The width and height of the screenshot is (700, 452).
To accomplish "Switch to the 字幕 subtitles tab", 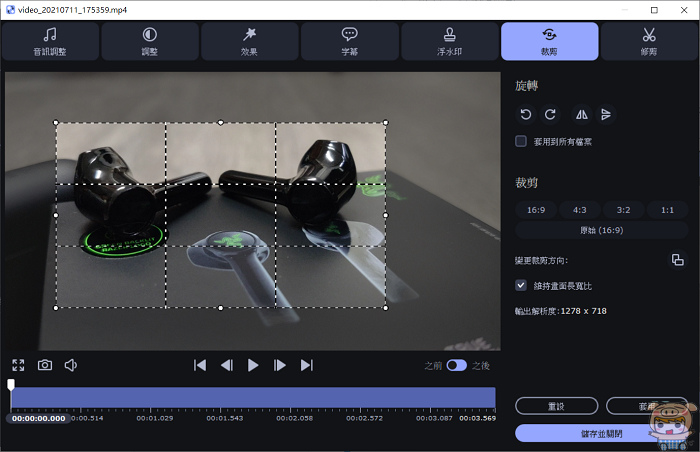I will point(350,42).
